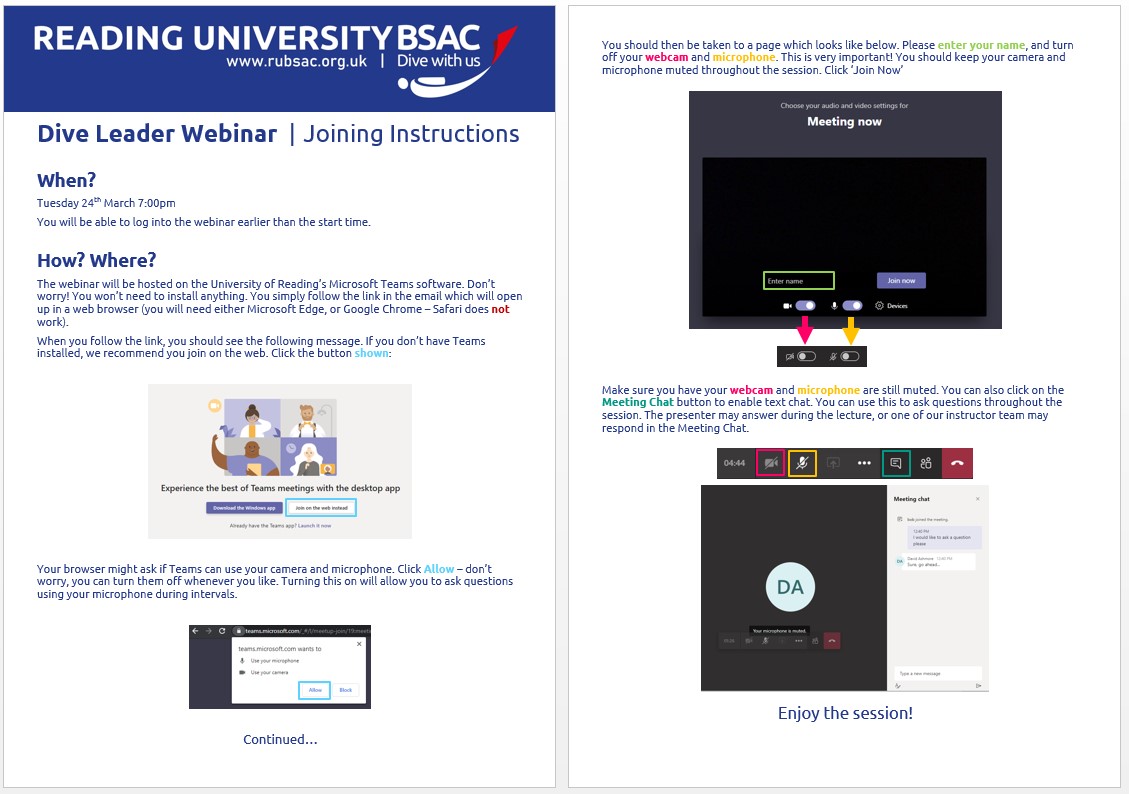The height and width of the screenshot is (794, 1129).
Task: Open Meeting Chat icon in the 04:44 toolbar
Action: 896,464
